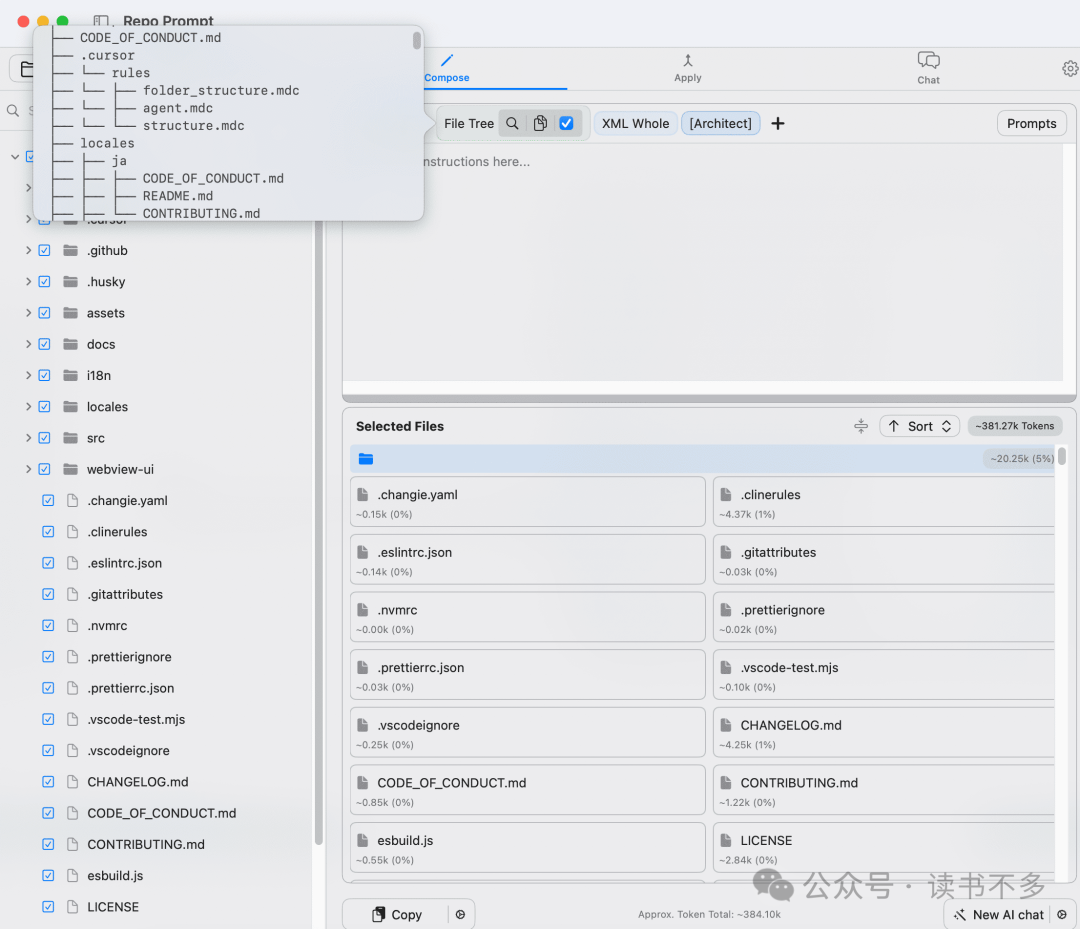
Task: Click the File Tree search magnifier icon
Action: click(512, 123)
